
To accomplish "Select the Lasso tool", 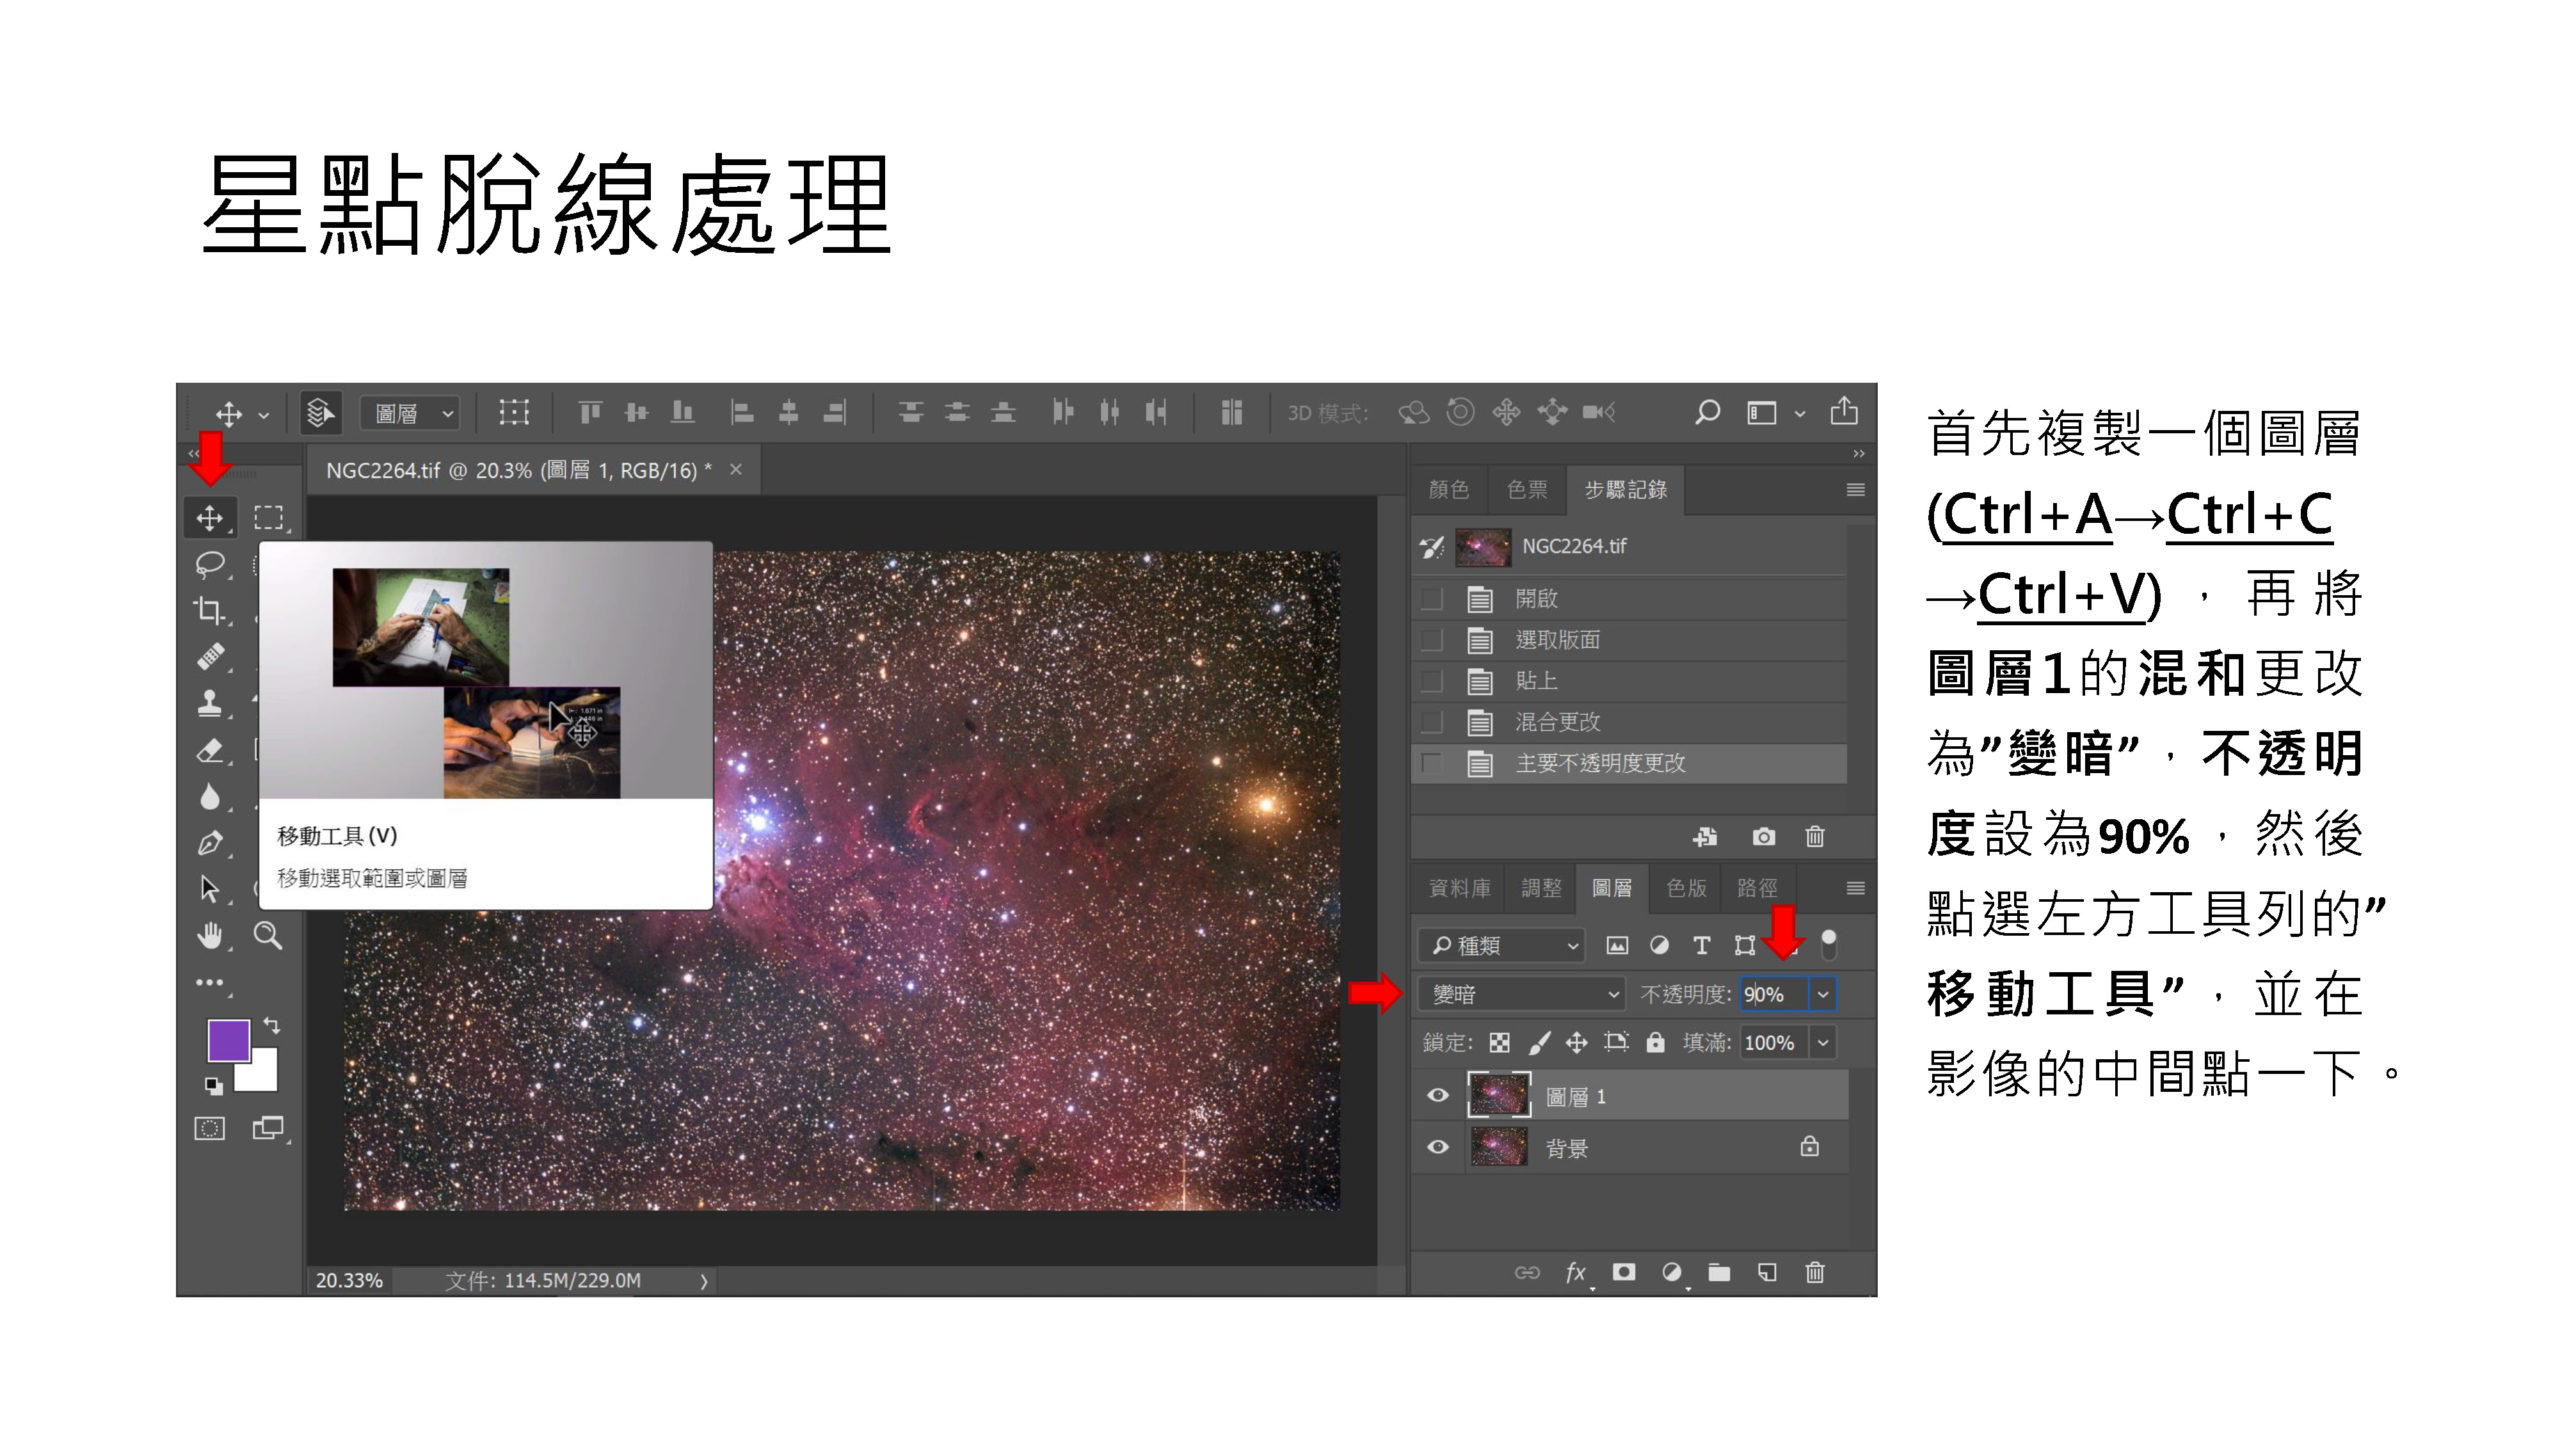I will click(209, 564).
